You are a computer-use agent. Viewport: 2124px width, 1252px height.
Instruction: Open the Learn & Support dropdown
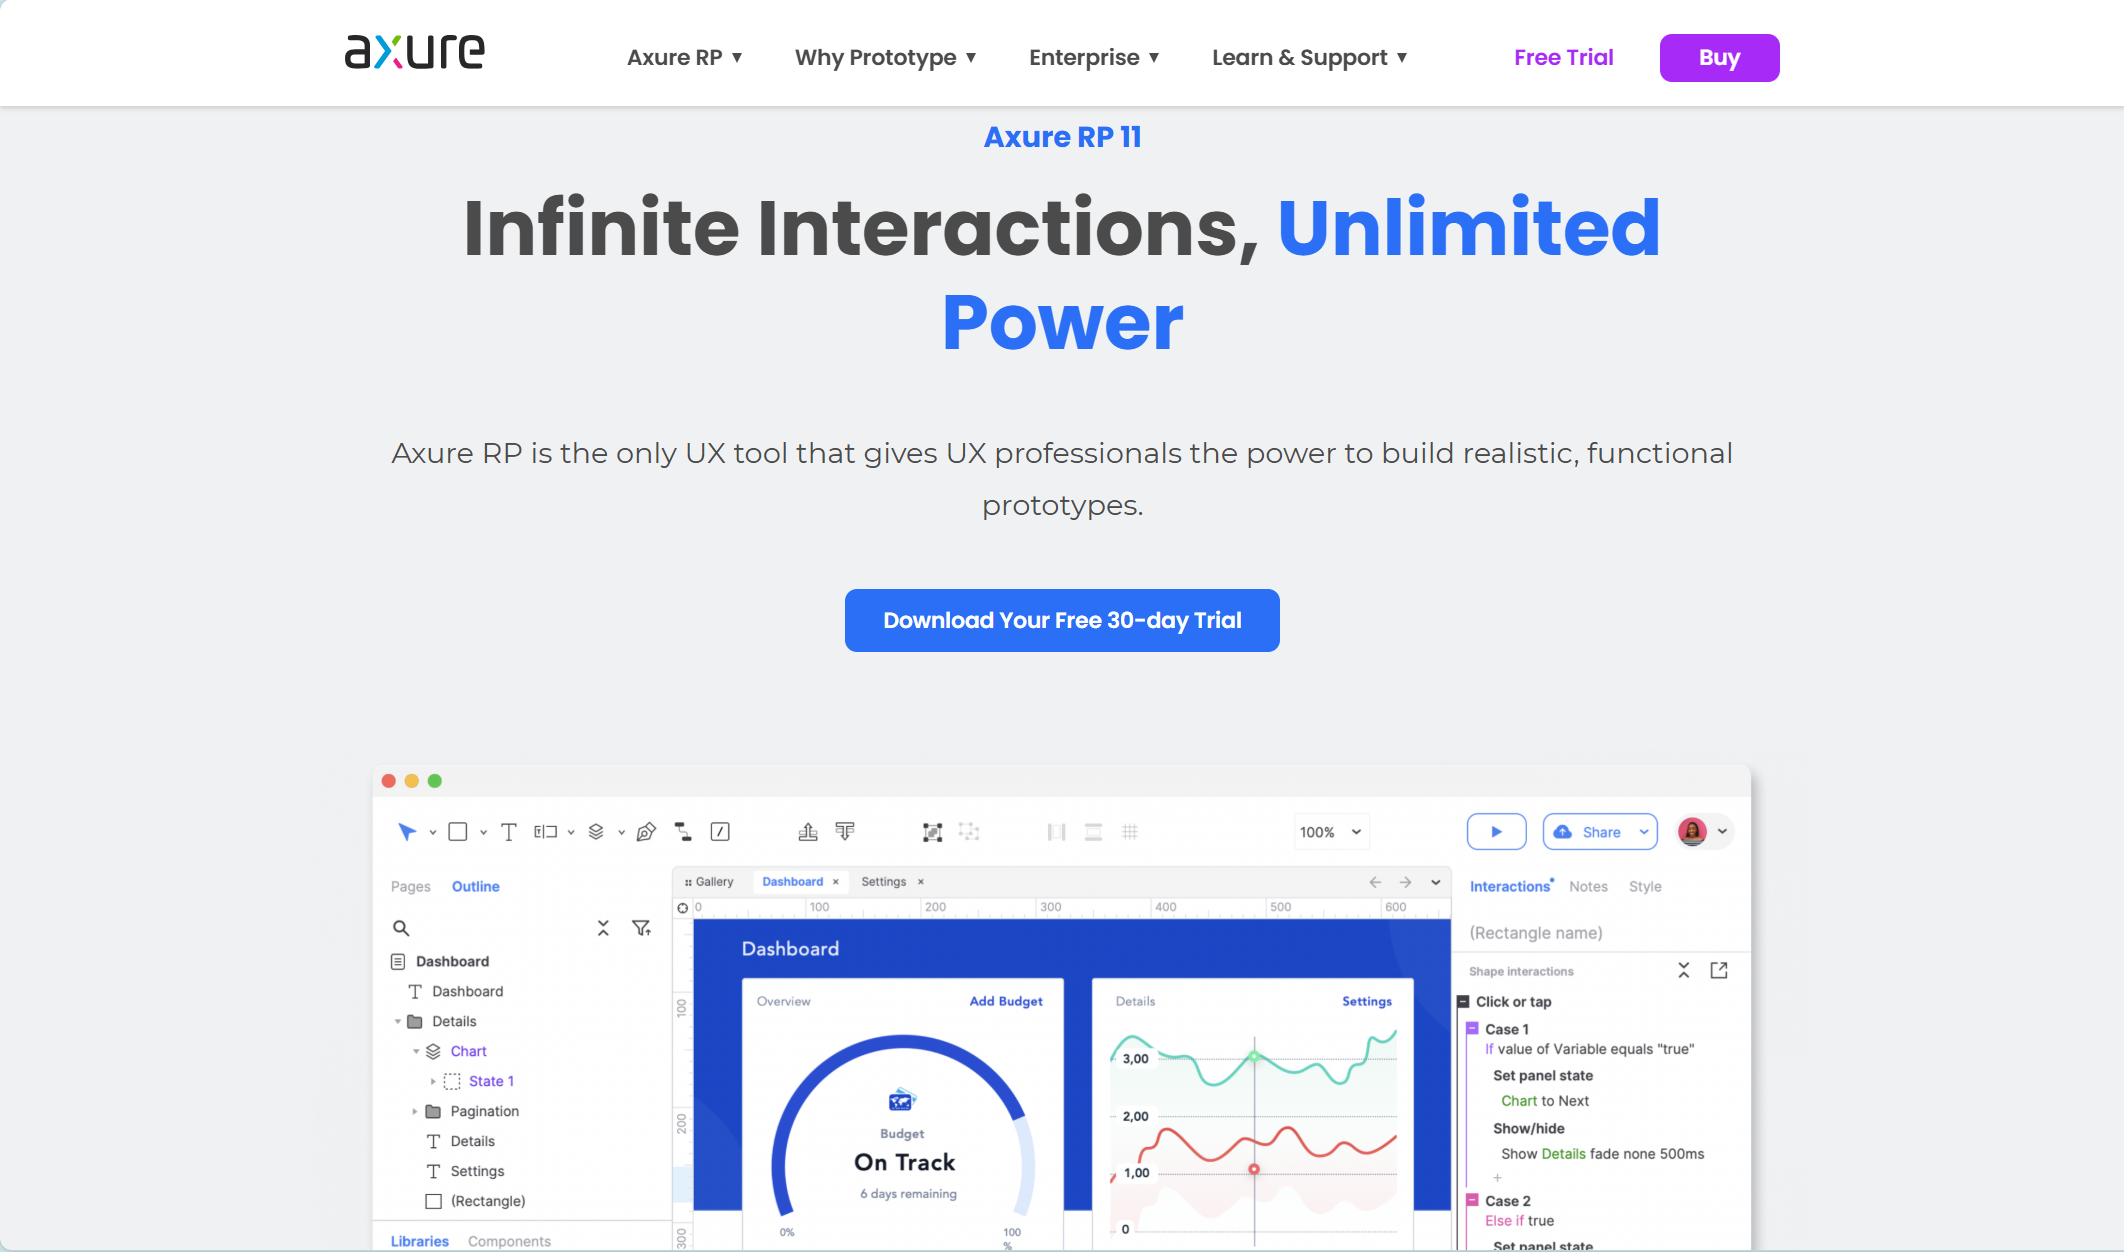[x=1310, y=57]
